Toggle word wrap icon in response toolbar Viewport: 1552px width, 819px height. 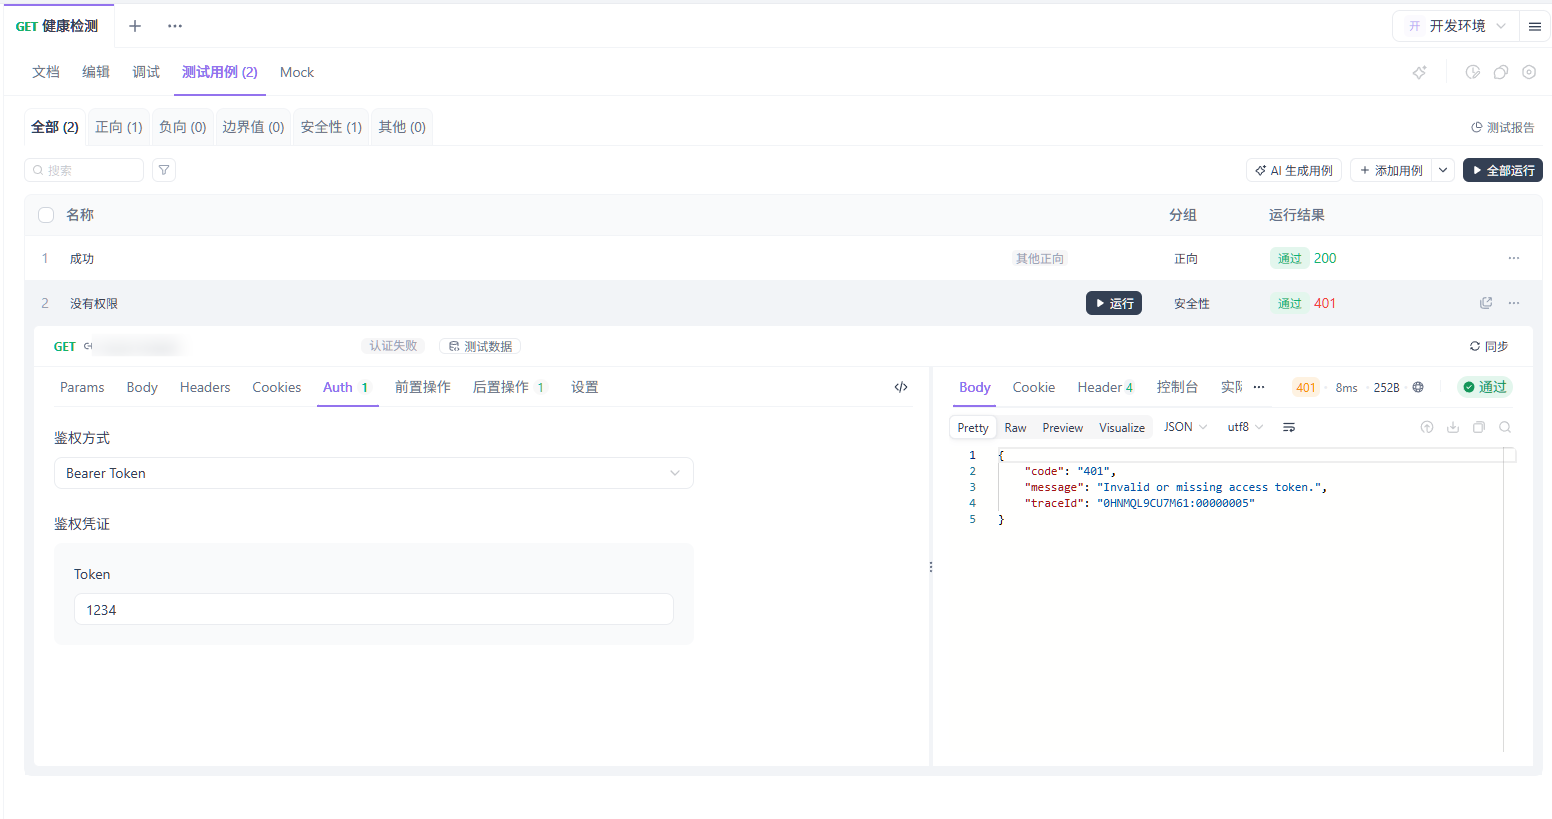[x=1289, y=427]
